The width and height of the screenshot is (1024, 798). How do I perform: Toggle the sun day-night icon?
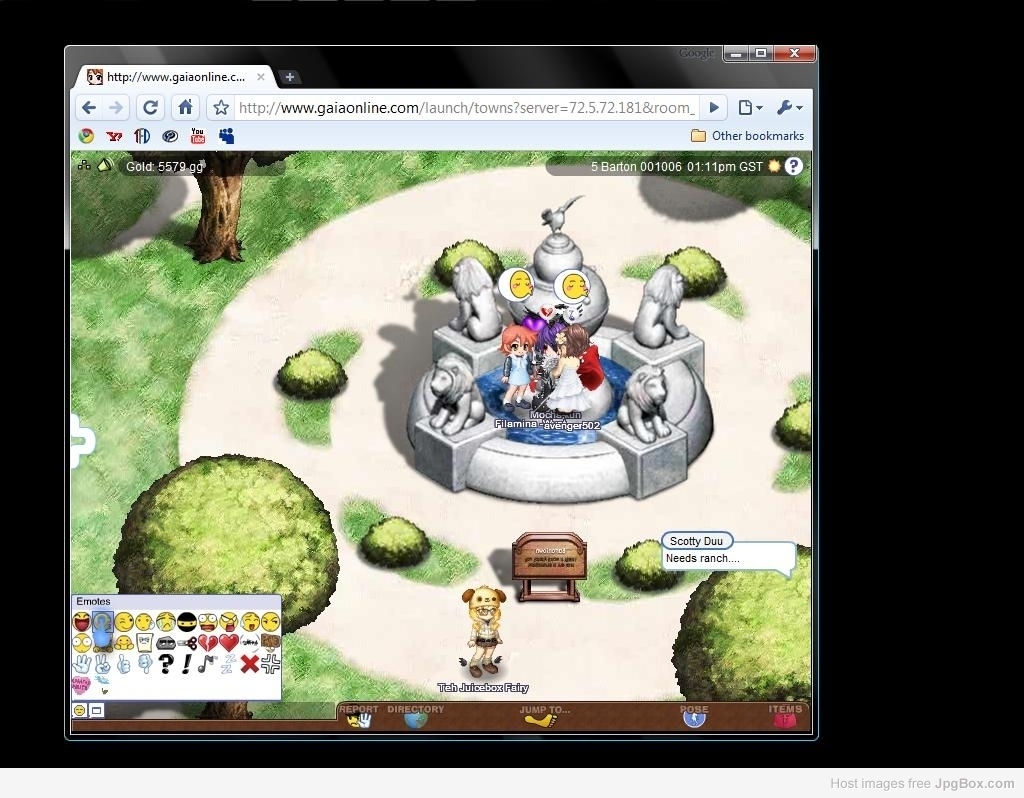point(775,167)
